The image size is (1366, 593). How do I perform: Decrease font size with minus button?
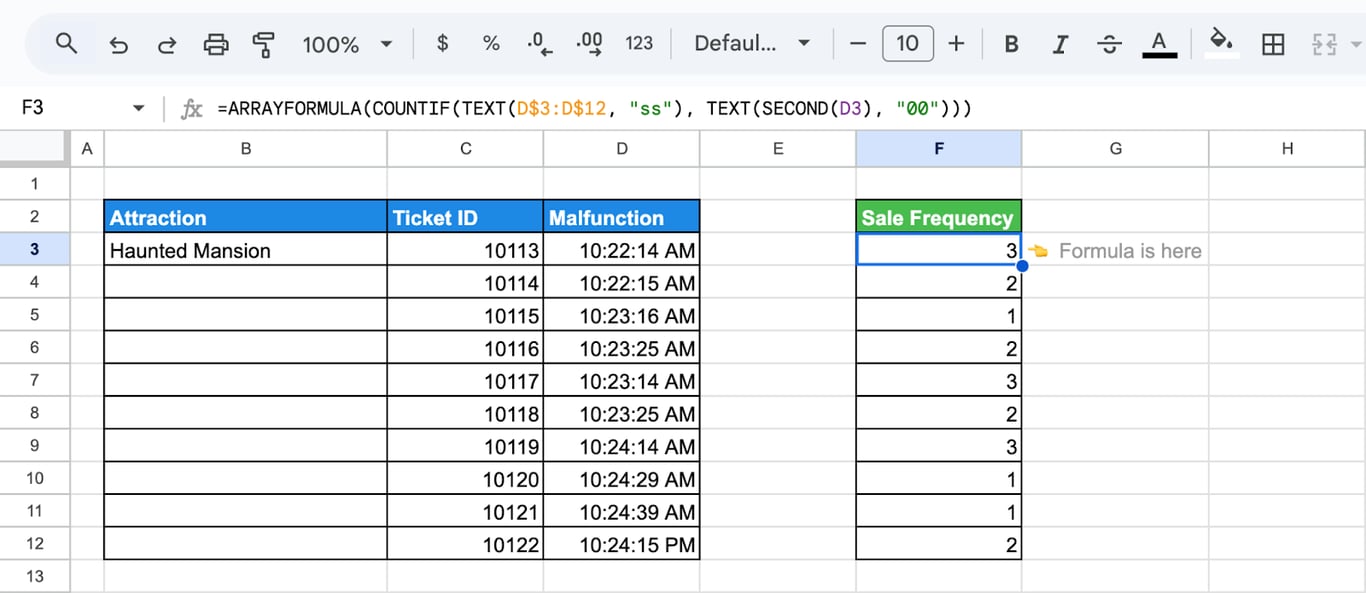858,43
